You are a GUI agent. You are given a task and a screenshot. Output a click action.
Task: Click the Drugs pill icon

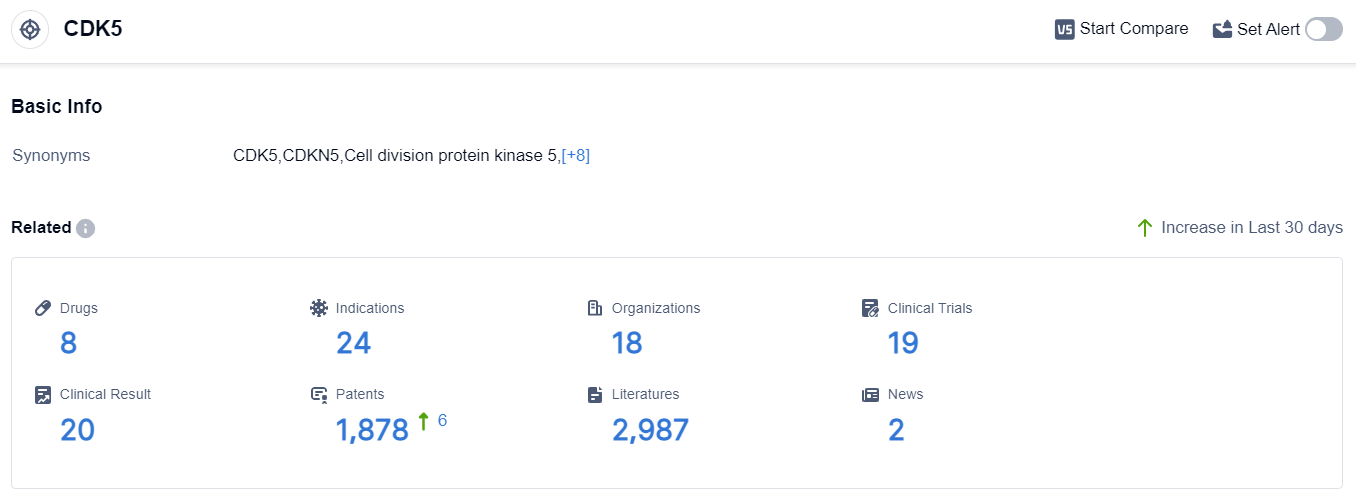[43, 308]
